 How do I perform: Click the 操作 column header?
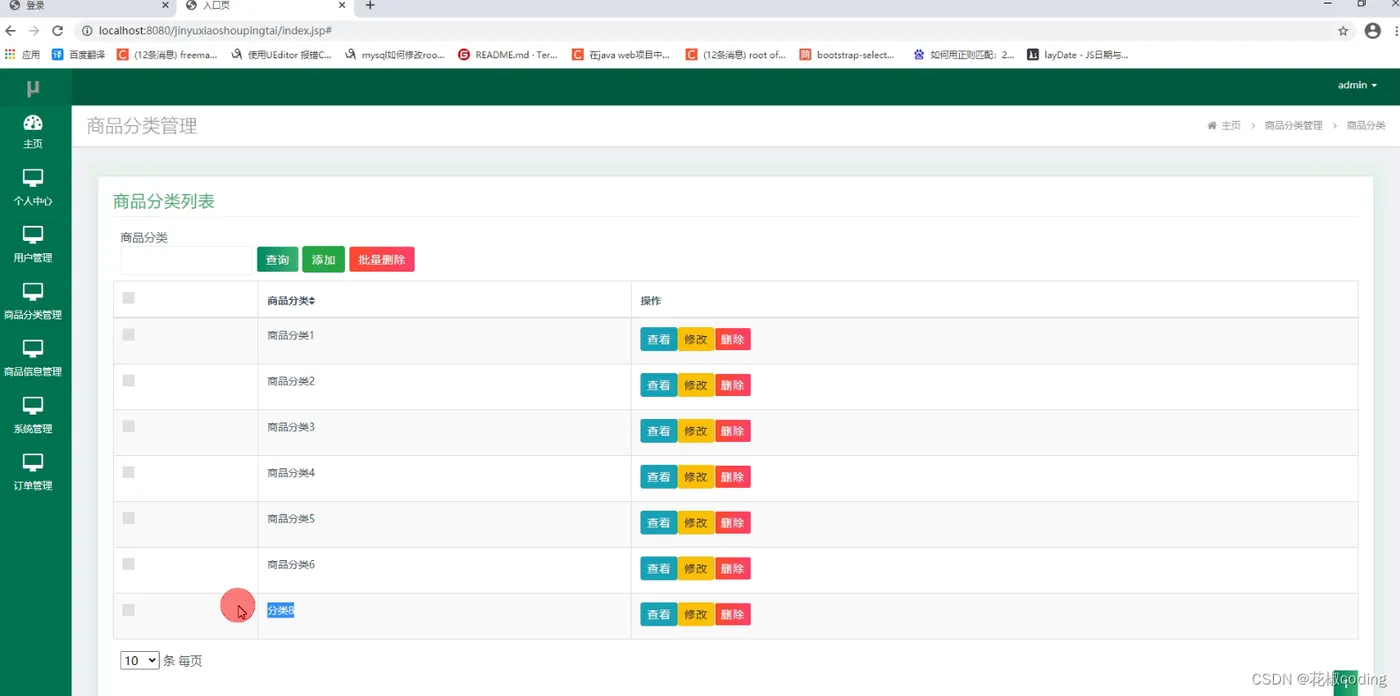[651, 301]
